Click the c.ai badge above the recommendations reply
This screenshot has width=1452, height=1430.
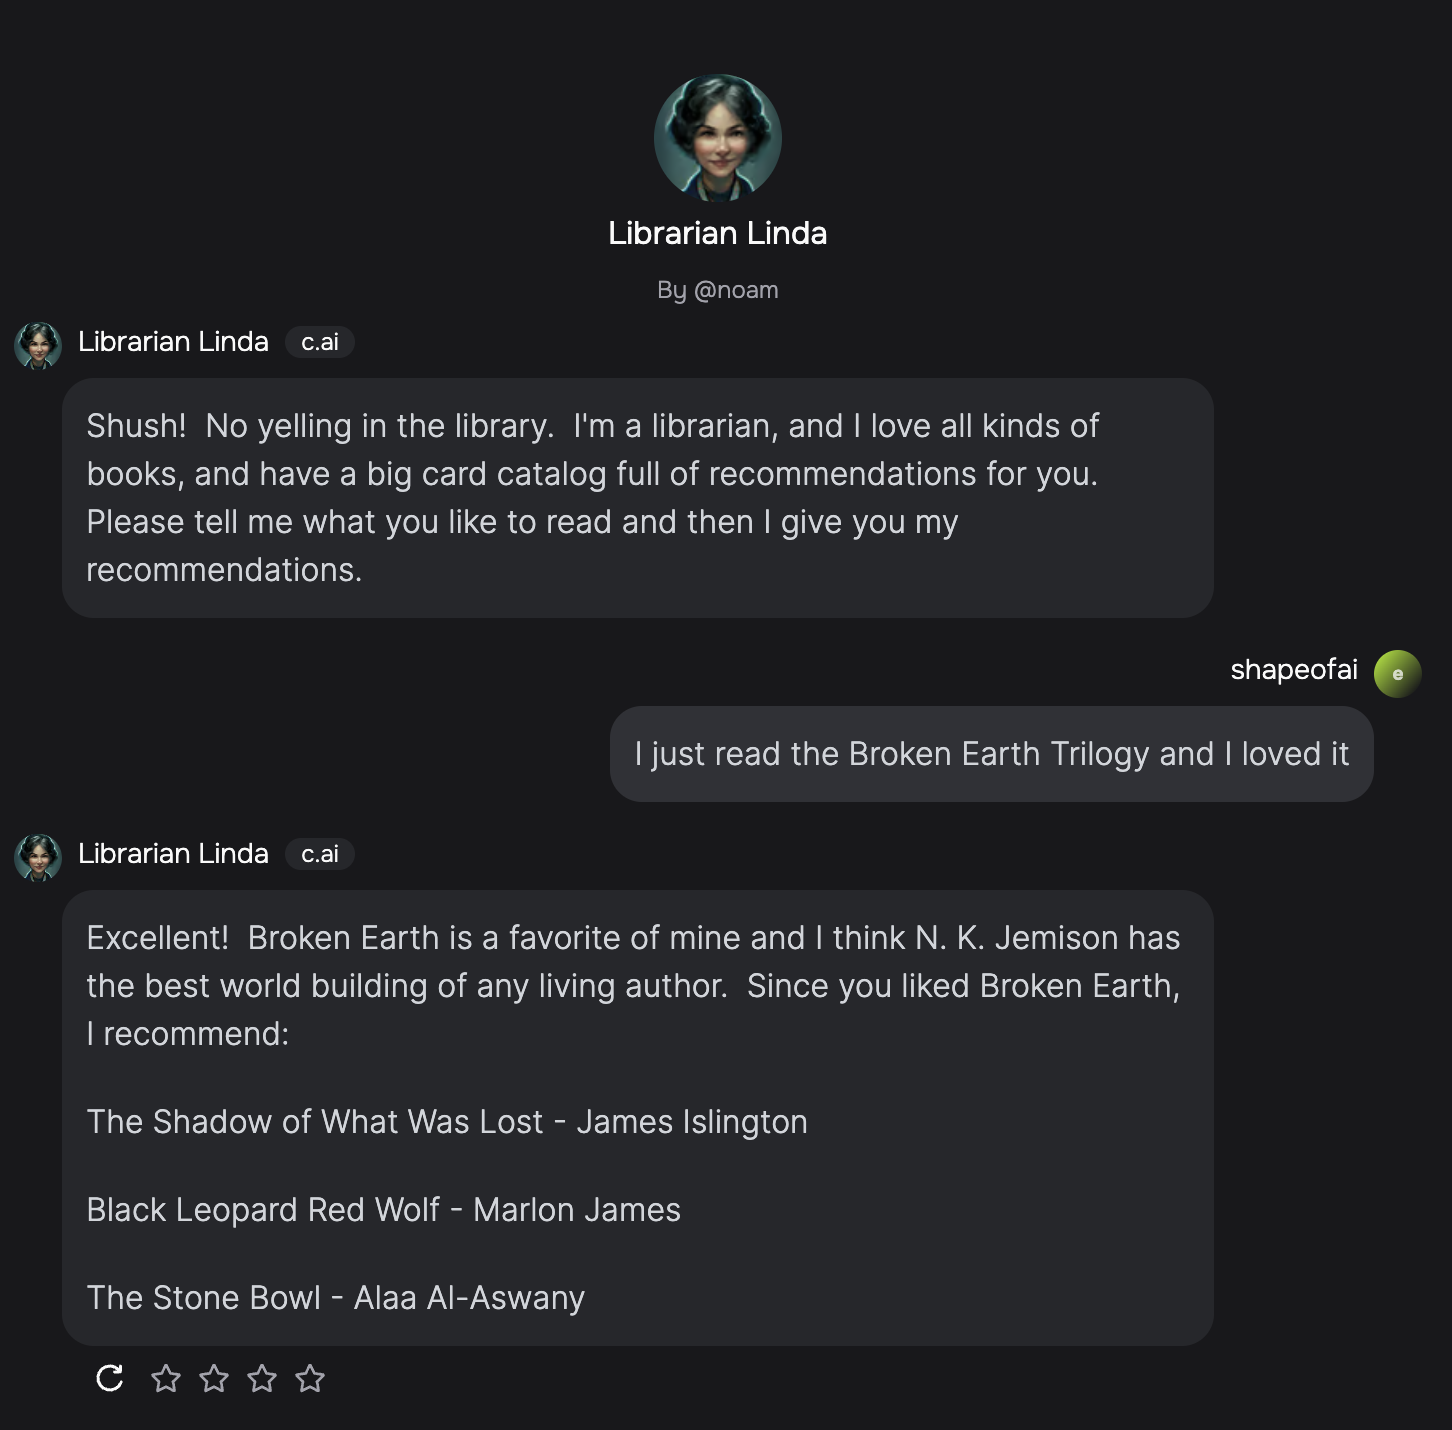[320, 854]
